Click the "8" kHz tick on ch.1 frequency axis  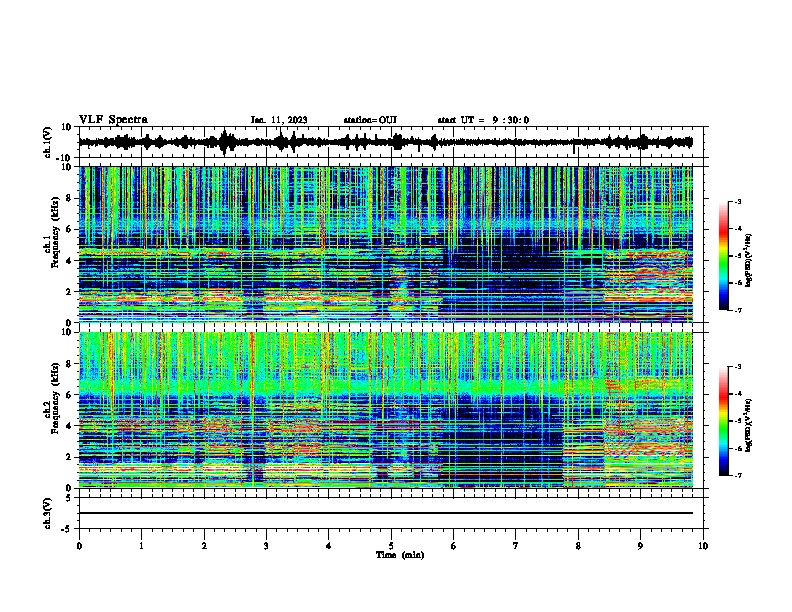[x=70, y=198]
